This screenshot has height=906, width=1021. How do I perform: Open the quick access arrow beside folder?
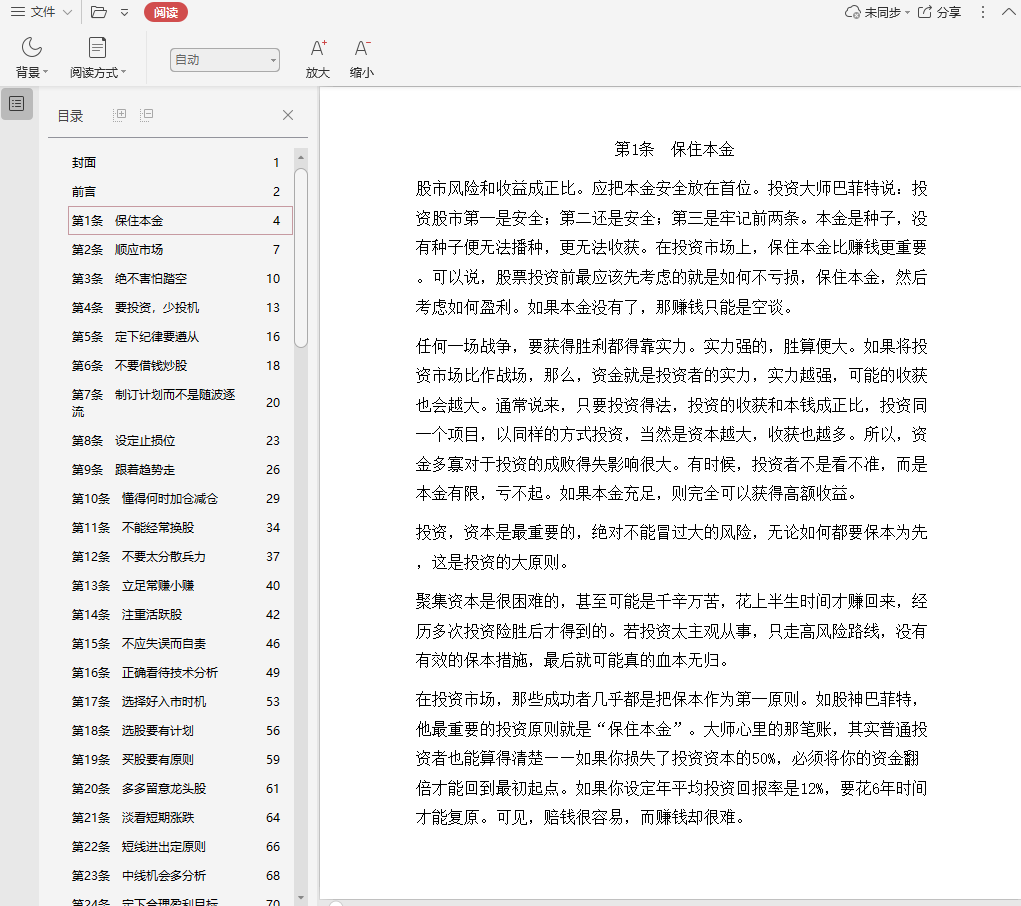click(124, 12)
